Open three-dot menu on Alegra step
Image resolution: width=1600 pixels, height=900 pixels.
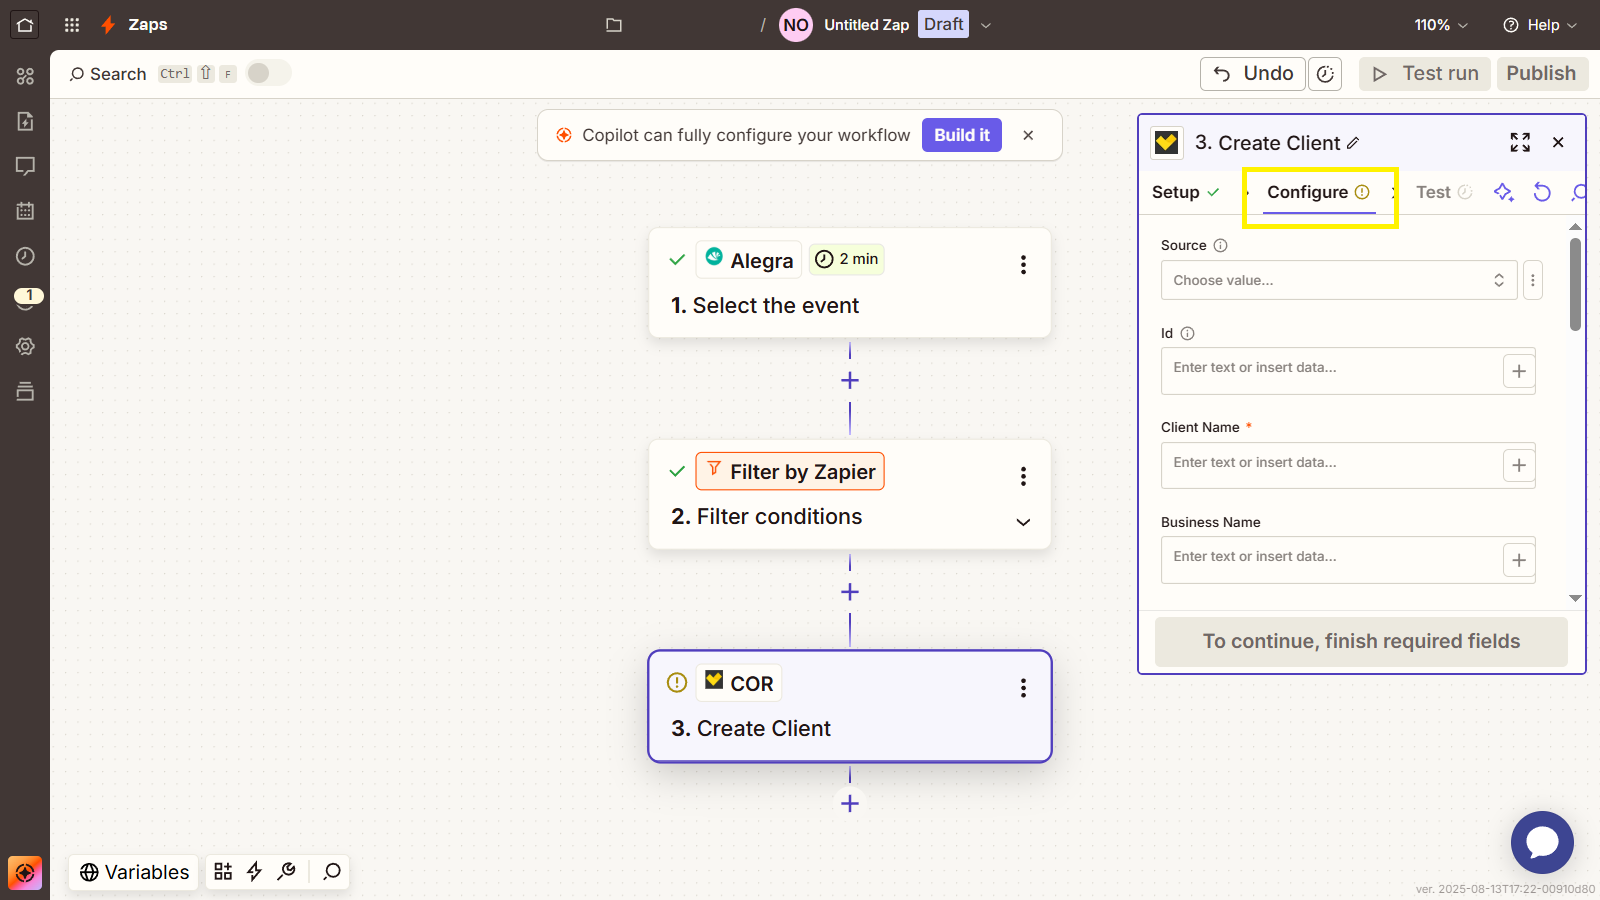pyautogui.click(x=1023, y=265)
